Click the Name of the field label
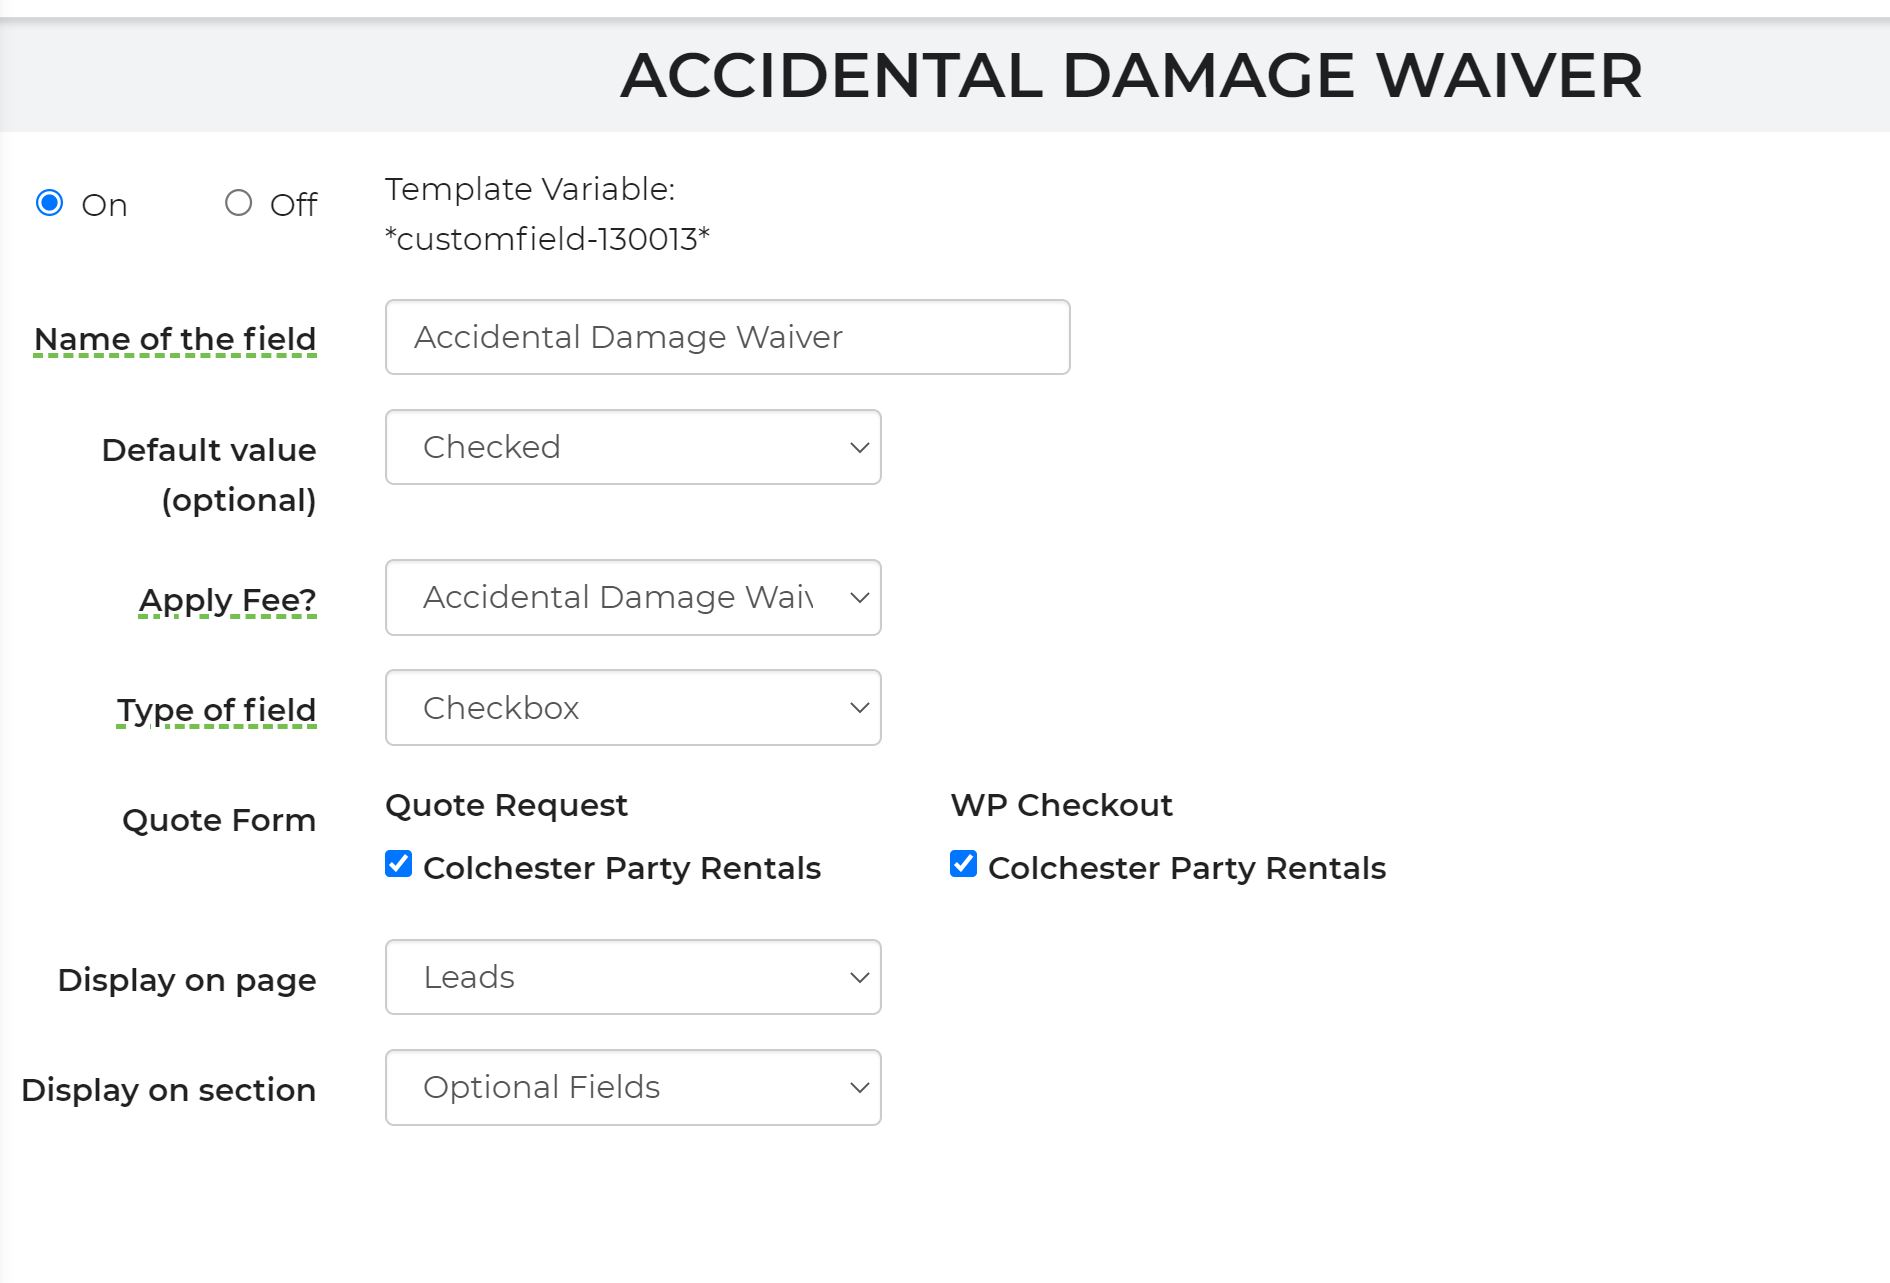The height and width of the screenshot is (1283, 1890). click(175, 339)
